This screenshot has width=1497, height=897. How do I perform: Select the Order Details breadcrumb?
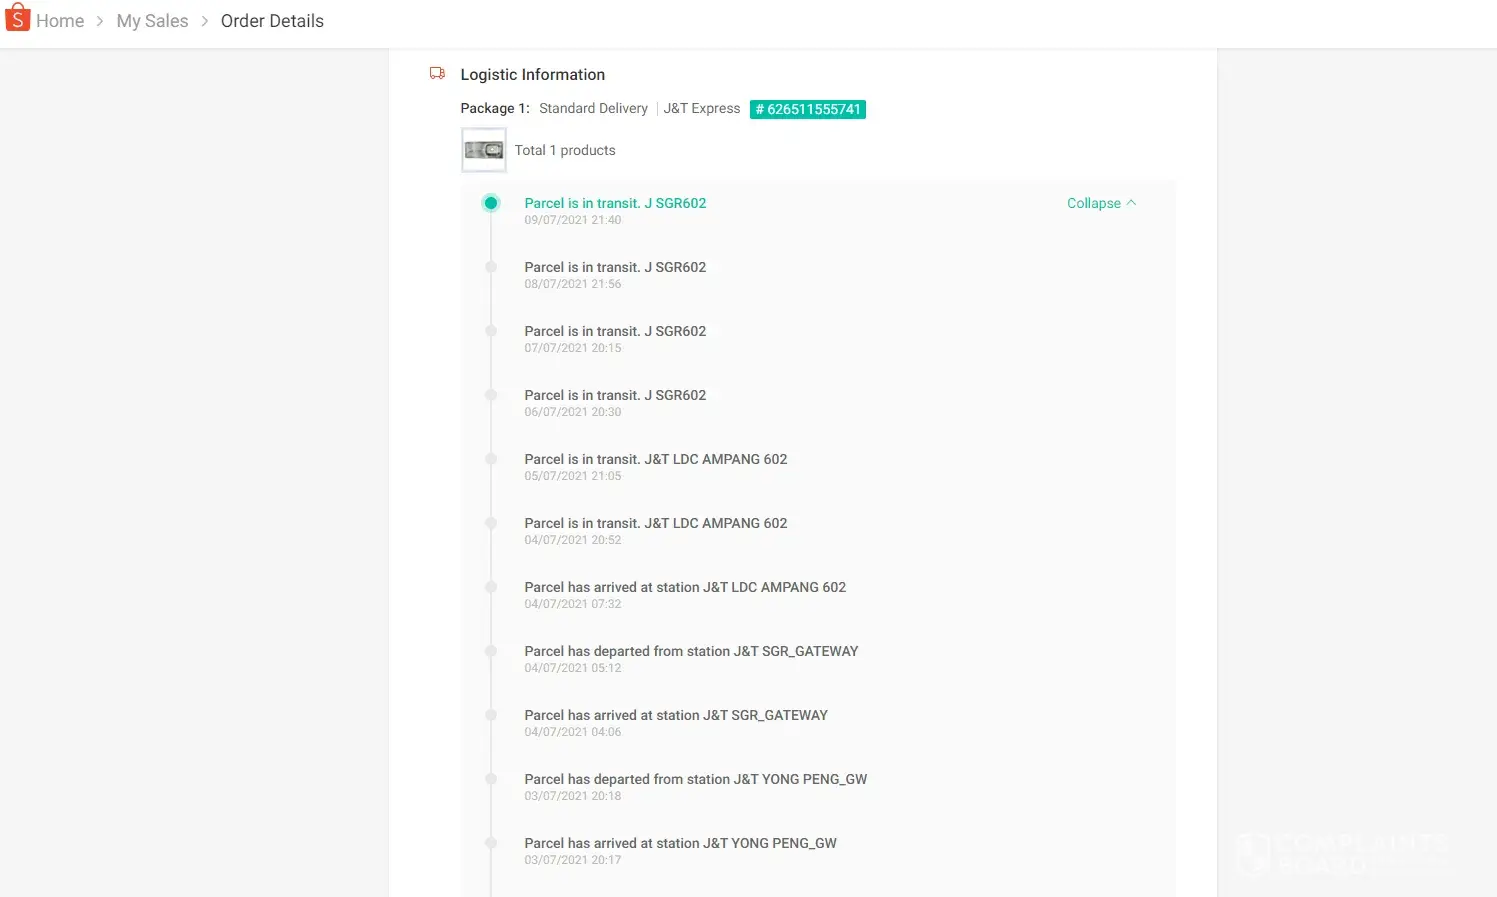[x=272, y=21]
